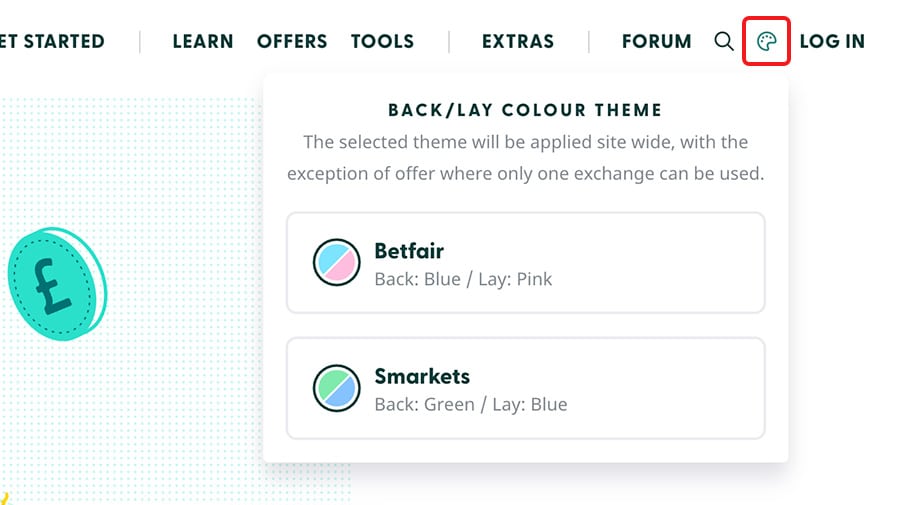The width and height of the screenshot is (900, 505).
Task: Open the Learn menu
Action: point(203,41)
